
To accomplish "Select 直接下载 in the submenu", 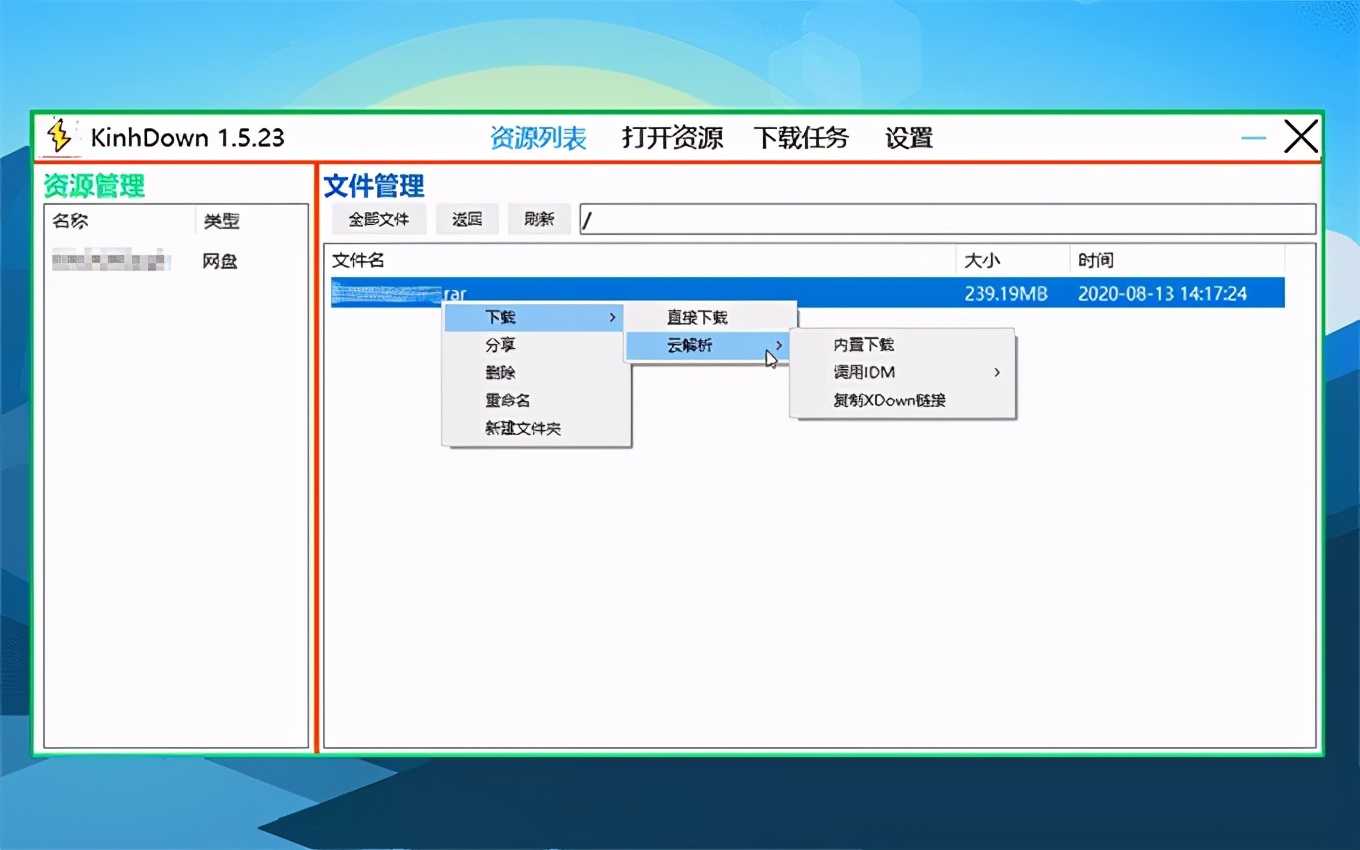I will pyautogui.click(x=711, y=318).
